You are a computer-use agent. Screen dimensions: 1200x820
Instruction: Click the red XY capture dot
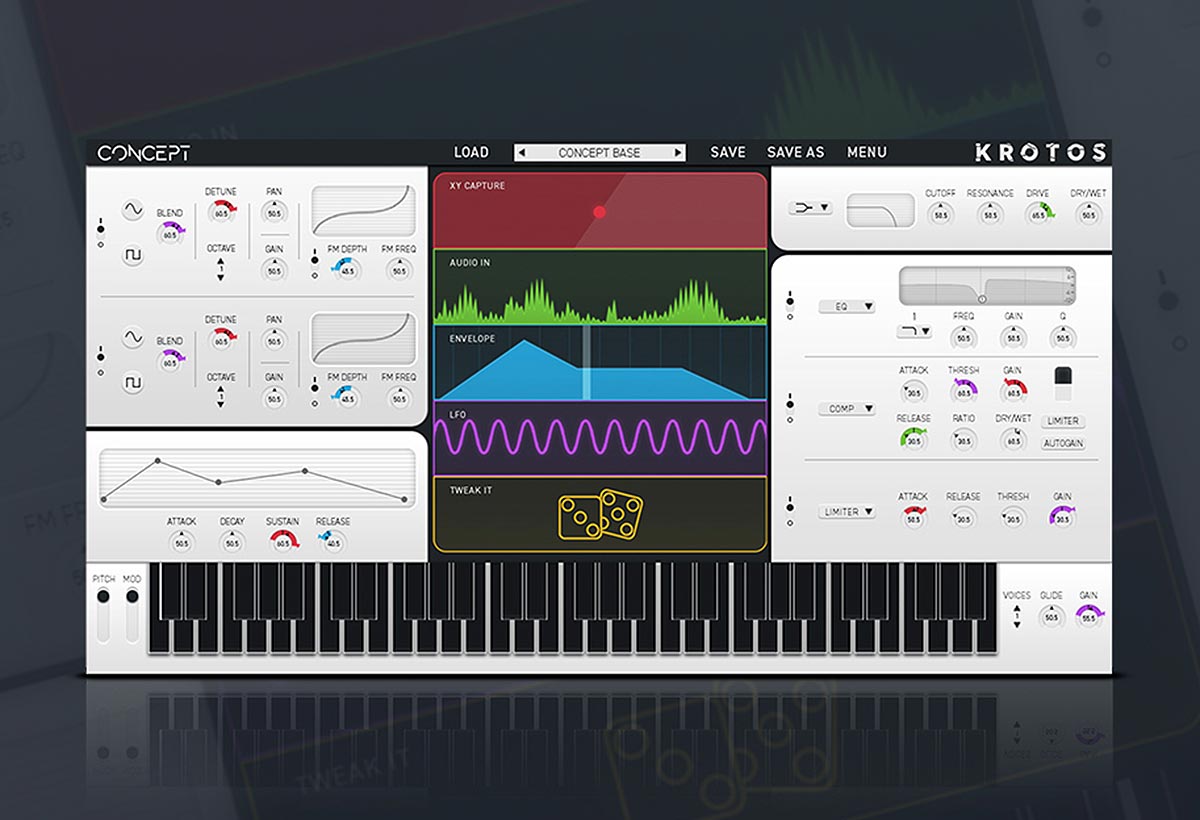pyautogui.click(x=600, y=212)
